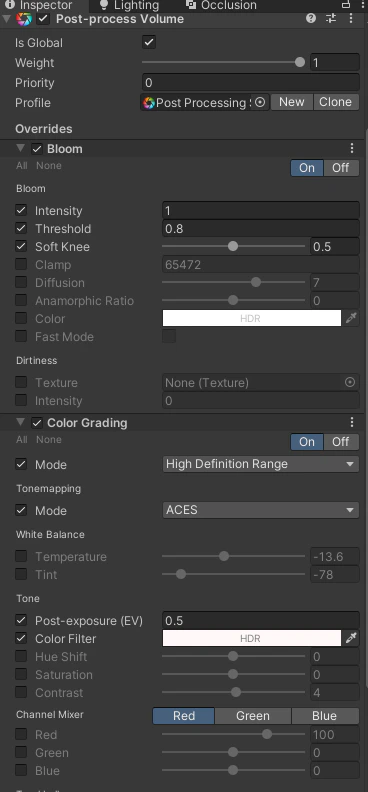Collapse the Bloom section foldout arrow
Screen dimensions: 368x792
[x=20, y=148]
